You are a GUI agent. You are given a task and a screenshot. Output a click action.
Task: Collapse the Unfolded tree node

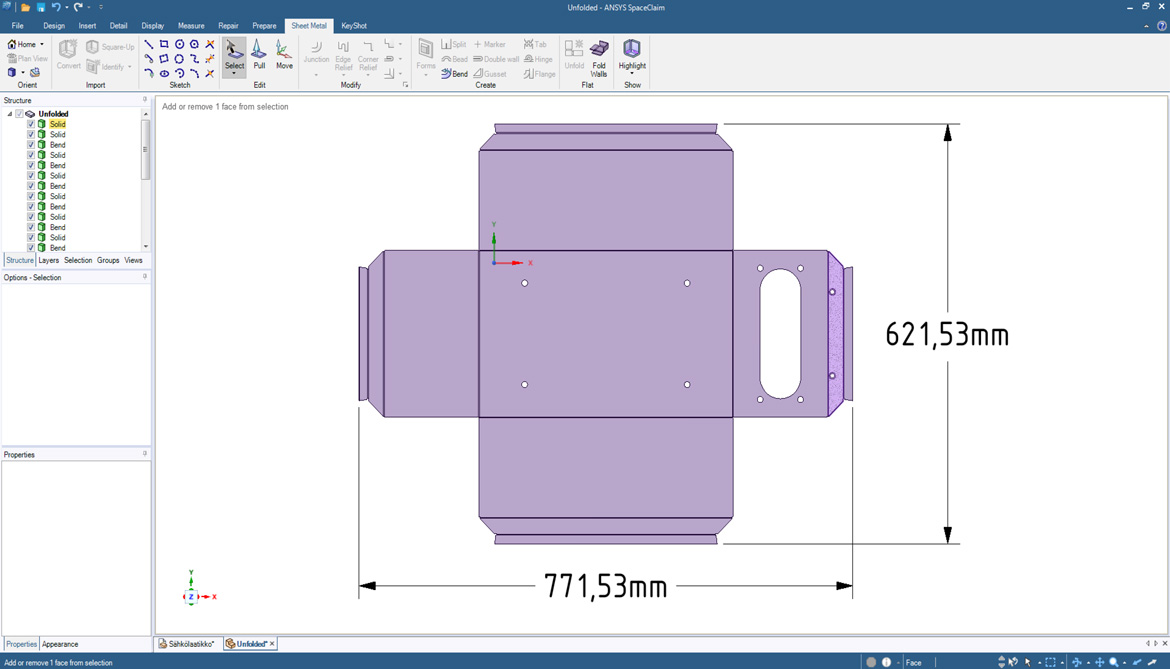10,114
